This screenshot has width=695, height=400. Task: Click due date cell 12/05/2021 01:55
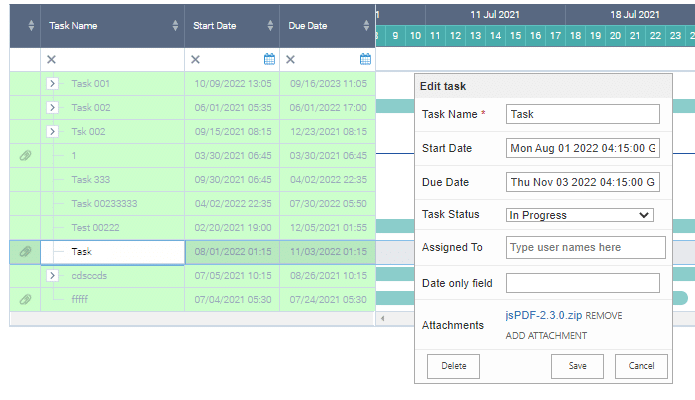[328, 227]
